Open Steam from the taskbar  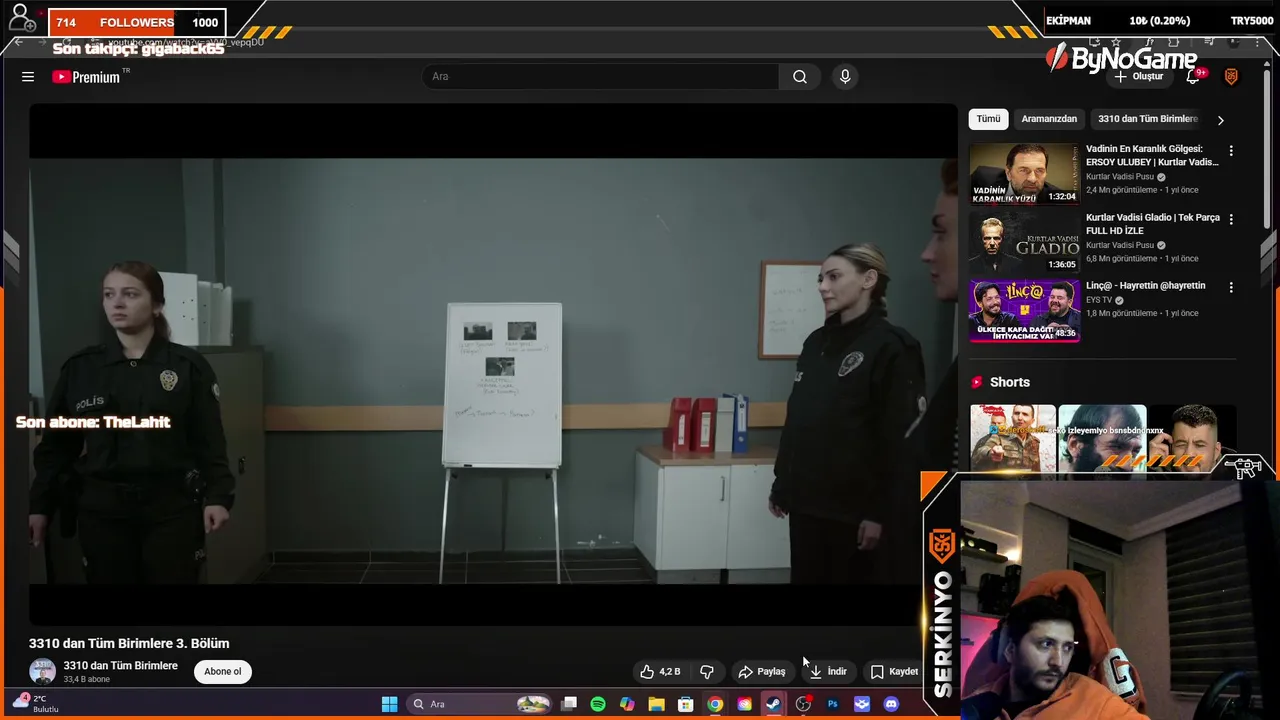click(774, 704)
